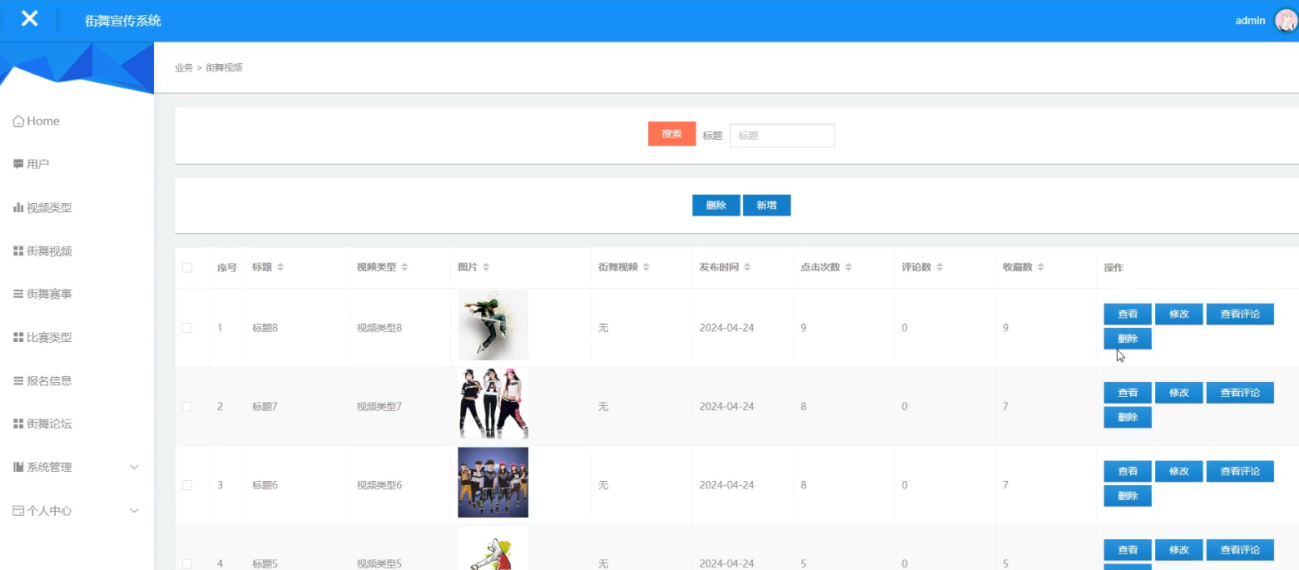Sort by 发布时间 column arrows
1299x570 pixels.
[747, 268]
